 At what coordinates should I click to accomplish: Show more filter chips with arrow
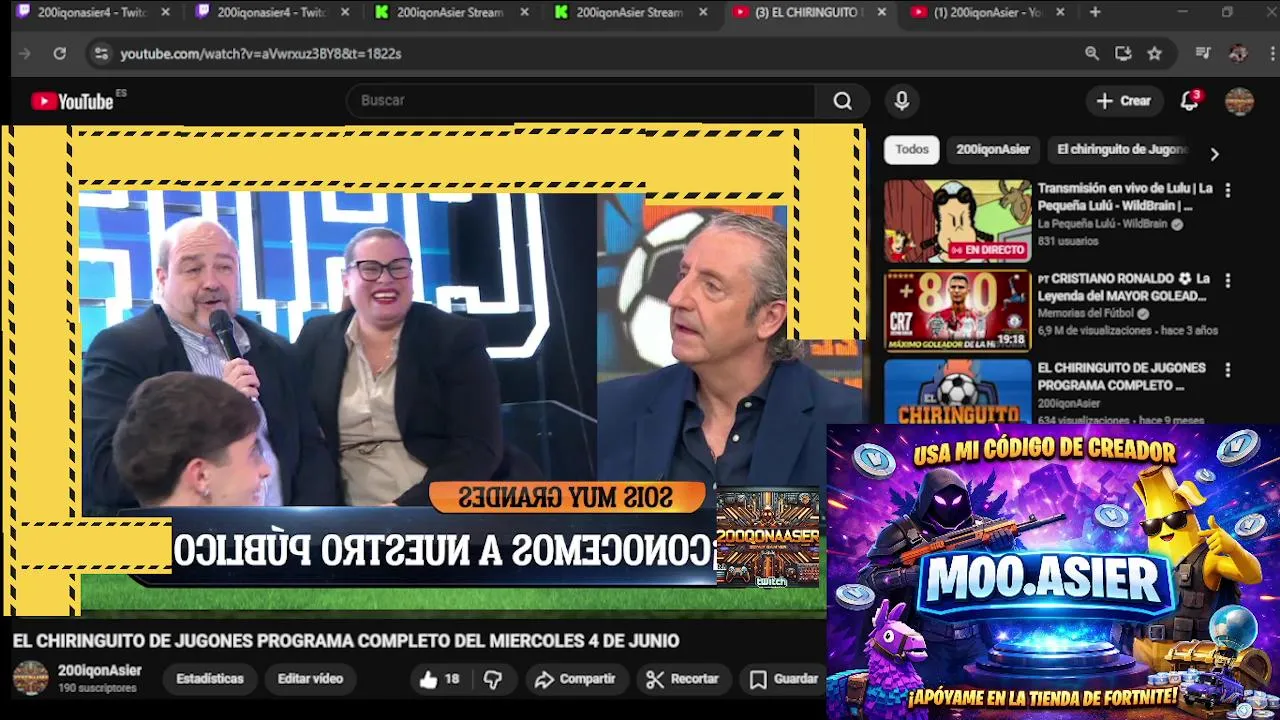point(1214,154)
